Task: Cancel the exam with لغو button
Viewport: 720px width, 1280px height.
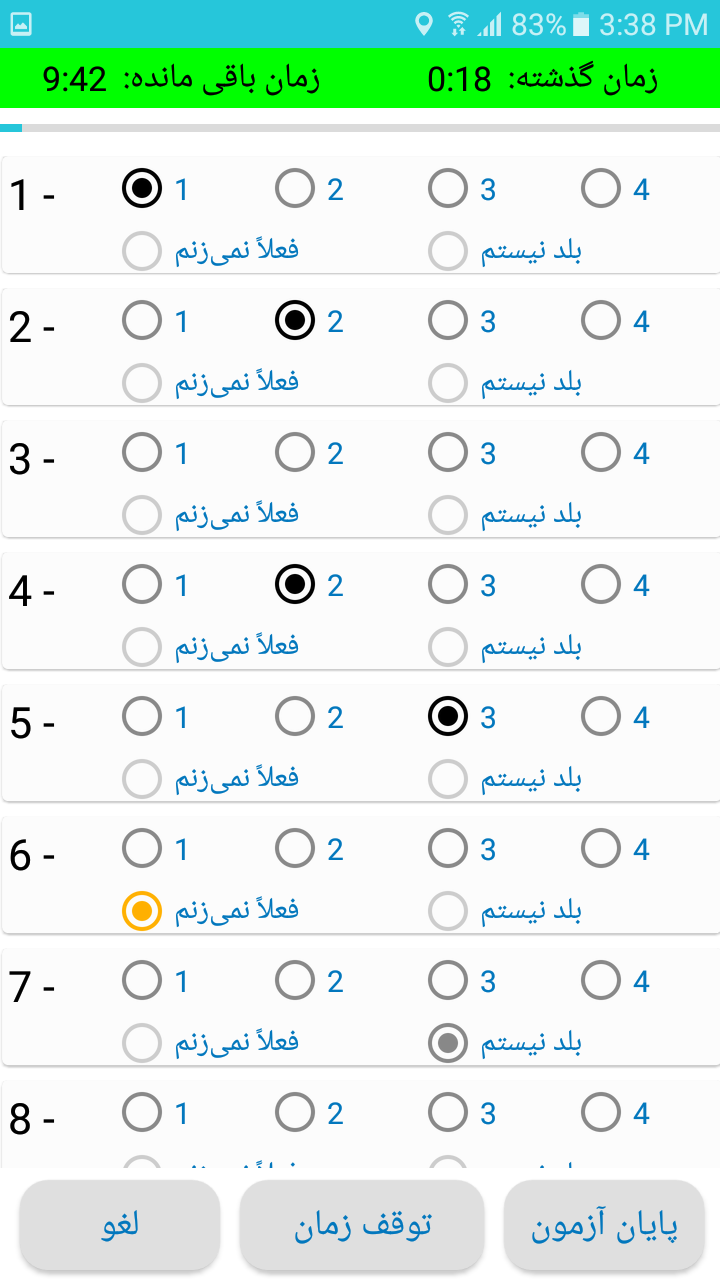Action: (120, 1227)
